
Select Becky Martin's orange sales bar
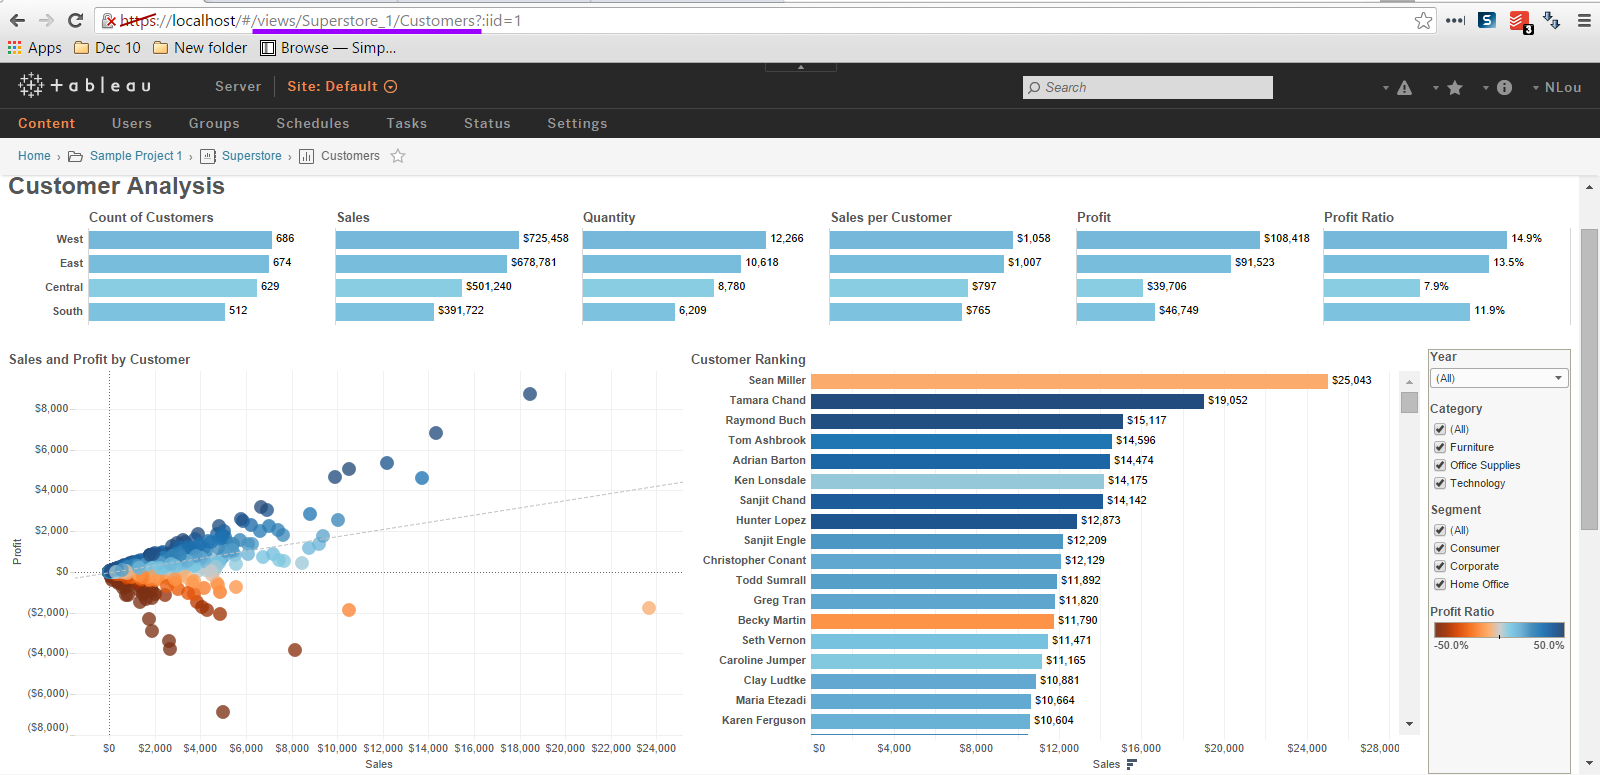click(x=932, y=621)
